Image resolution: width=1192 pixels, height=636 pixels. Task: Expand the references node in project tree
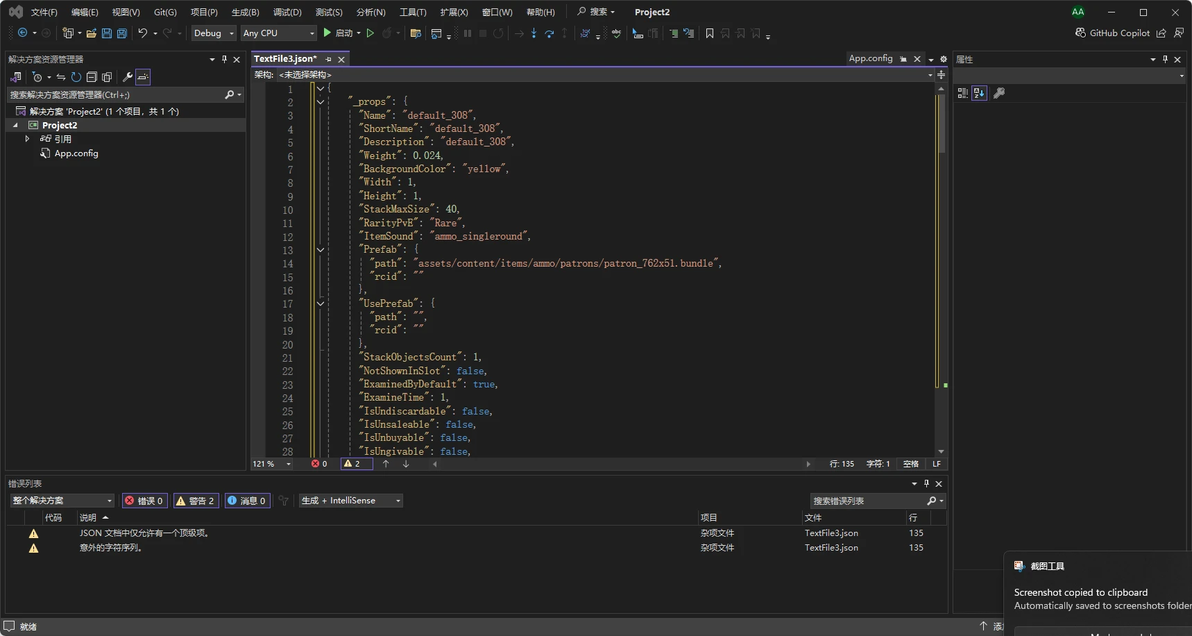(x=28, y=139)
